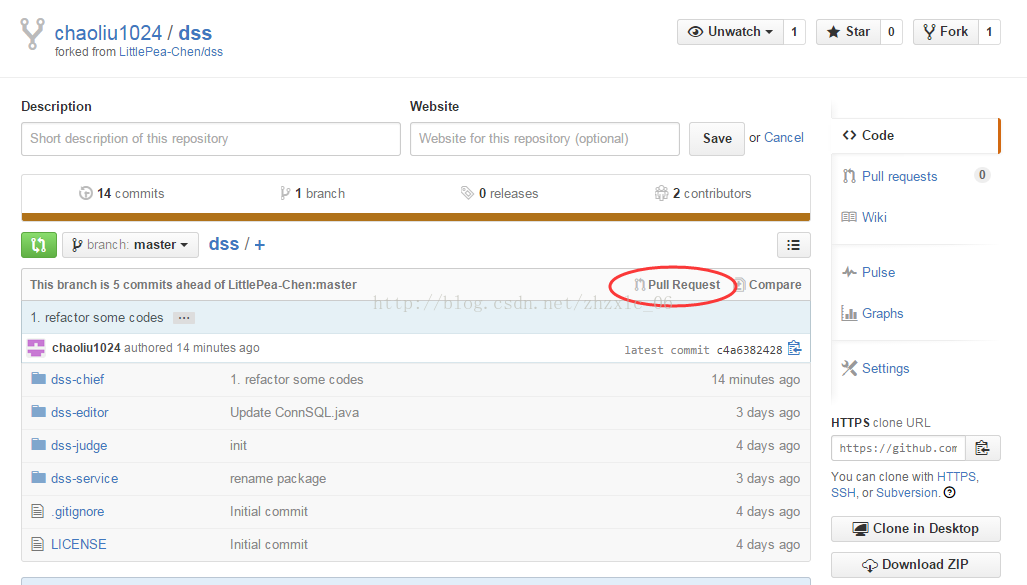
Task: Click the chaoliu1024 avatar on commit row
Action: pos(36,347)
